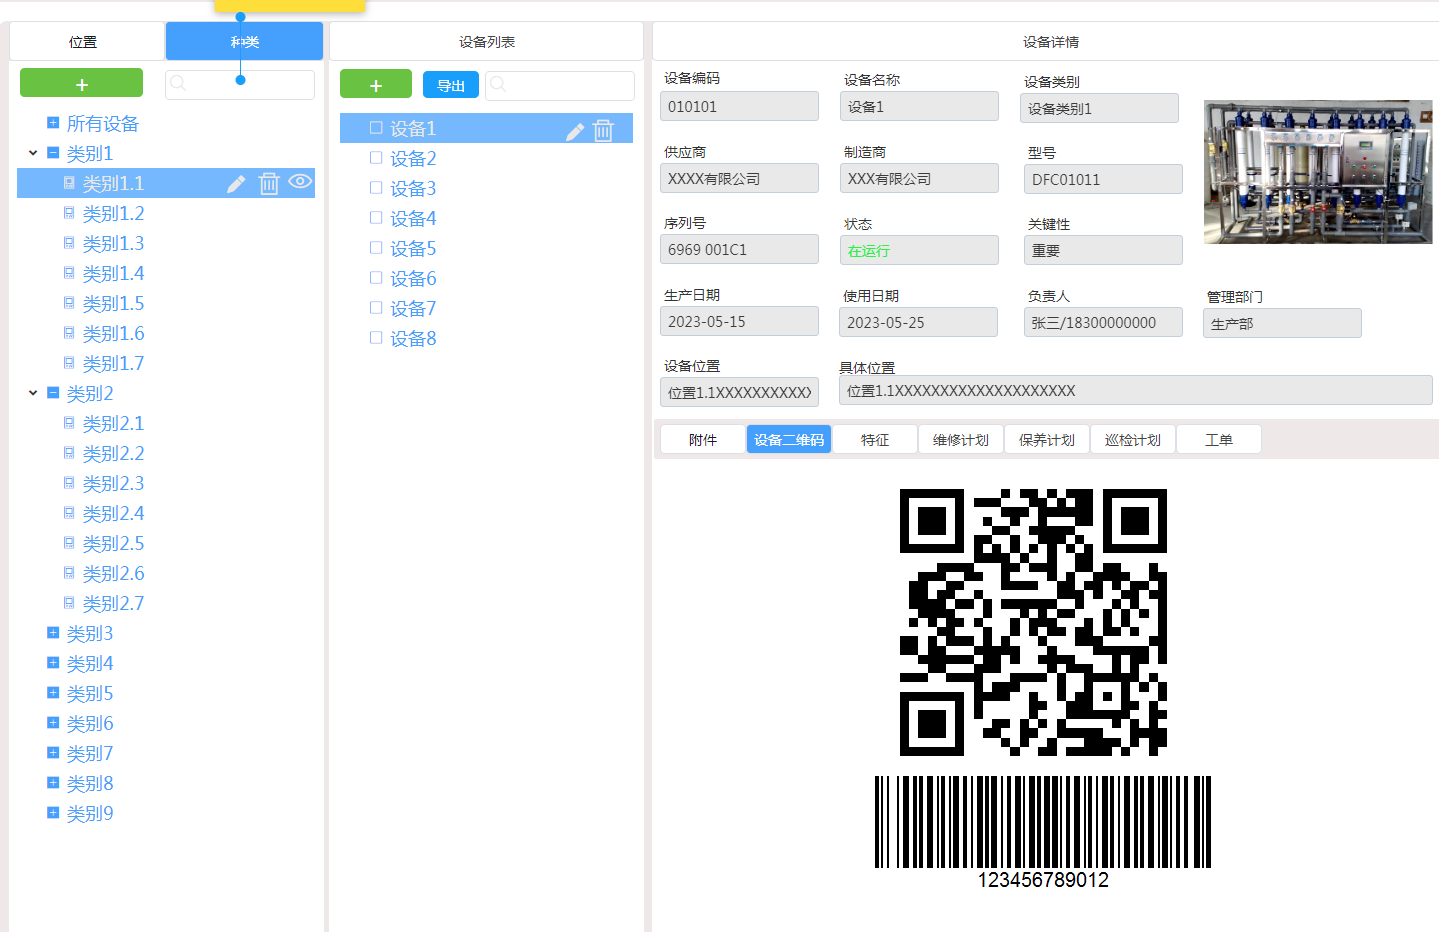Viewport: 1439px width, 932px height.
Task: Open the 维修计划 tab
Action: click(x=961, y=440)
